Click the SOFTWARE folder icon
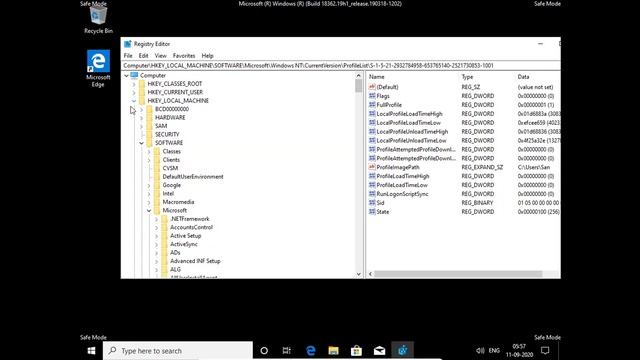This screenshot has width=640, height=360. click(150, 143)
